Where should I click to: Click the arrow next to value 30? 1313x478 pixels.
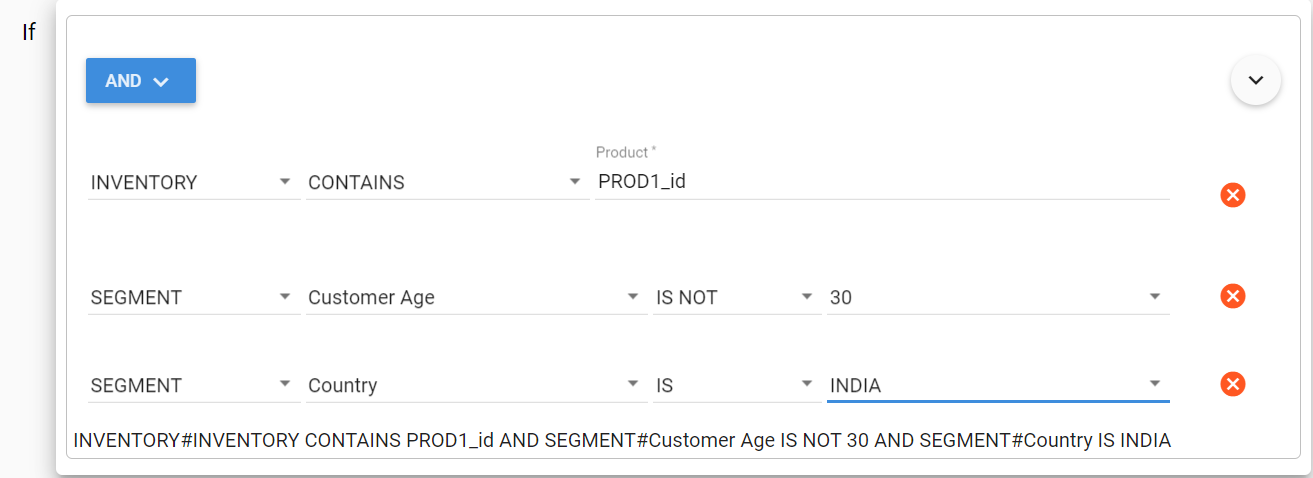(x=1155, y=296)
